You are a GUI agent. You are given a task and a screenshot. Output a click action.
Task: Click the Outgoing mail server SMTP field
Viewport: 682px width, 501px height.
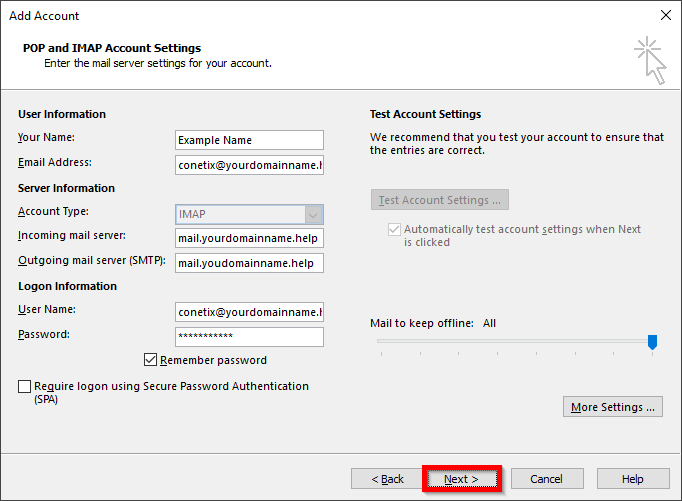coord(249,263)
